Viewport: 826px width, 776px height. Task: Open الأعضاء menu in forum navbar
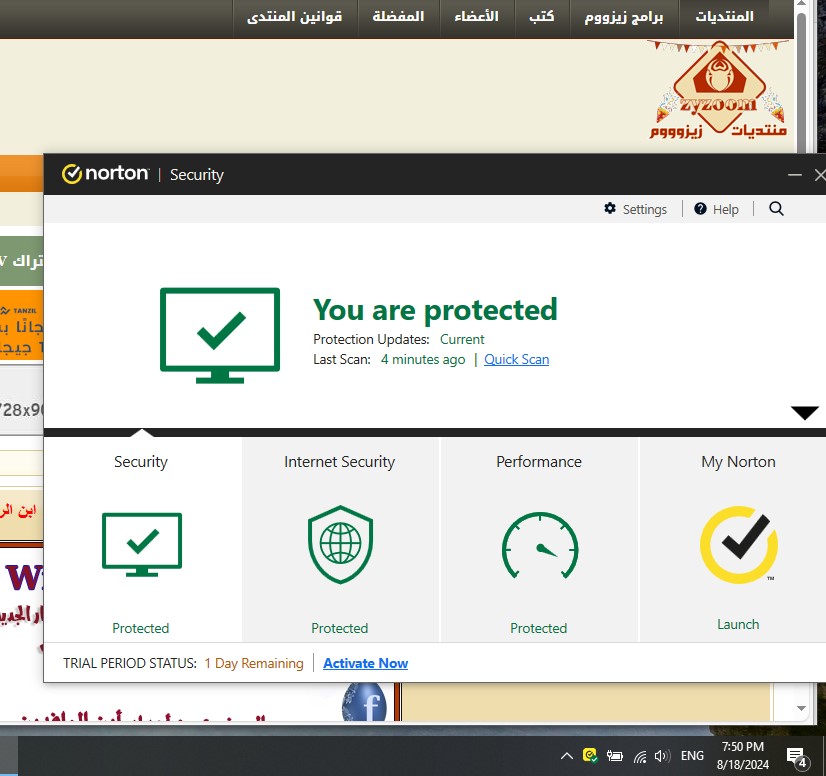[477, 17]
